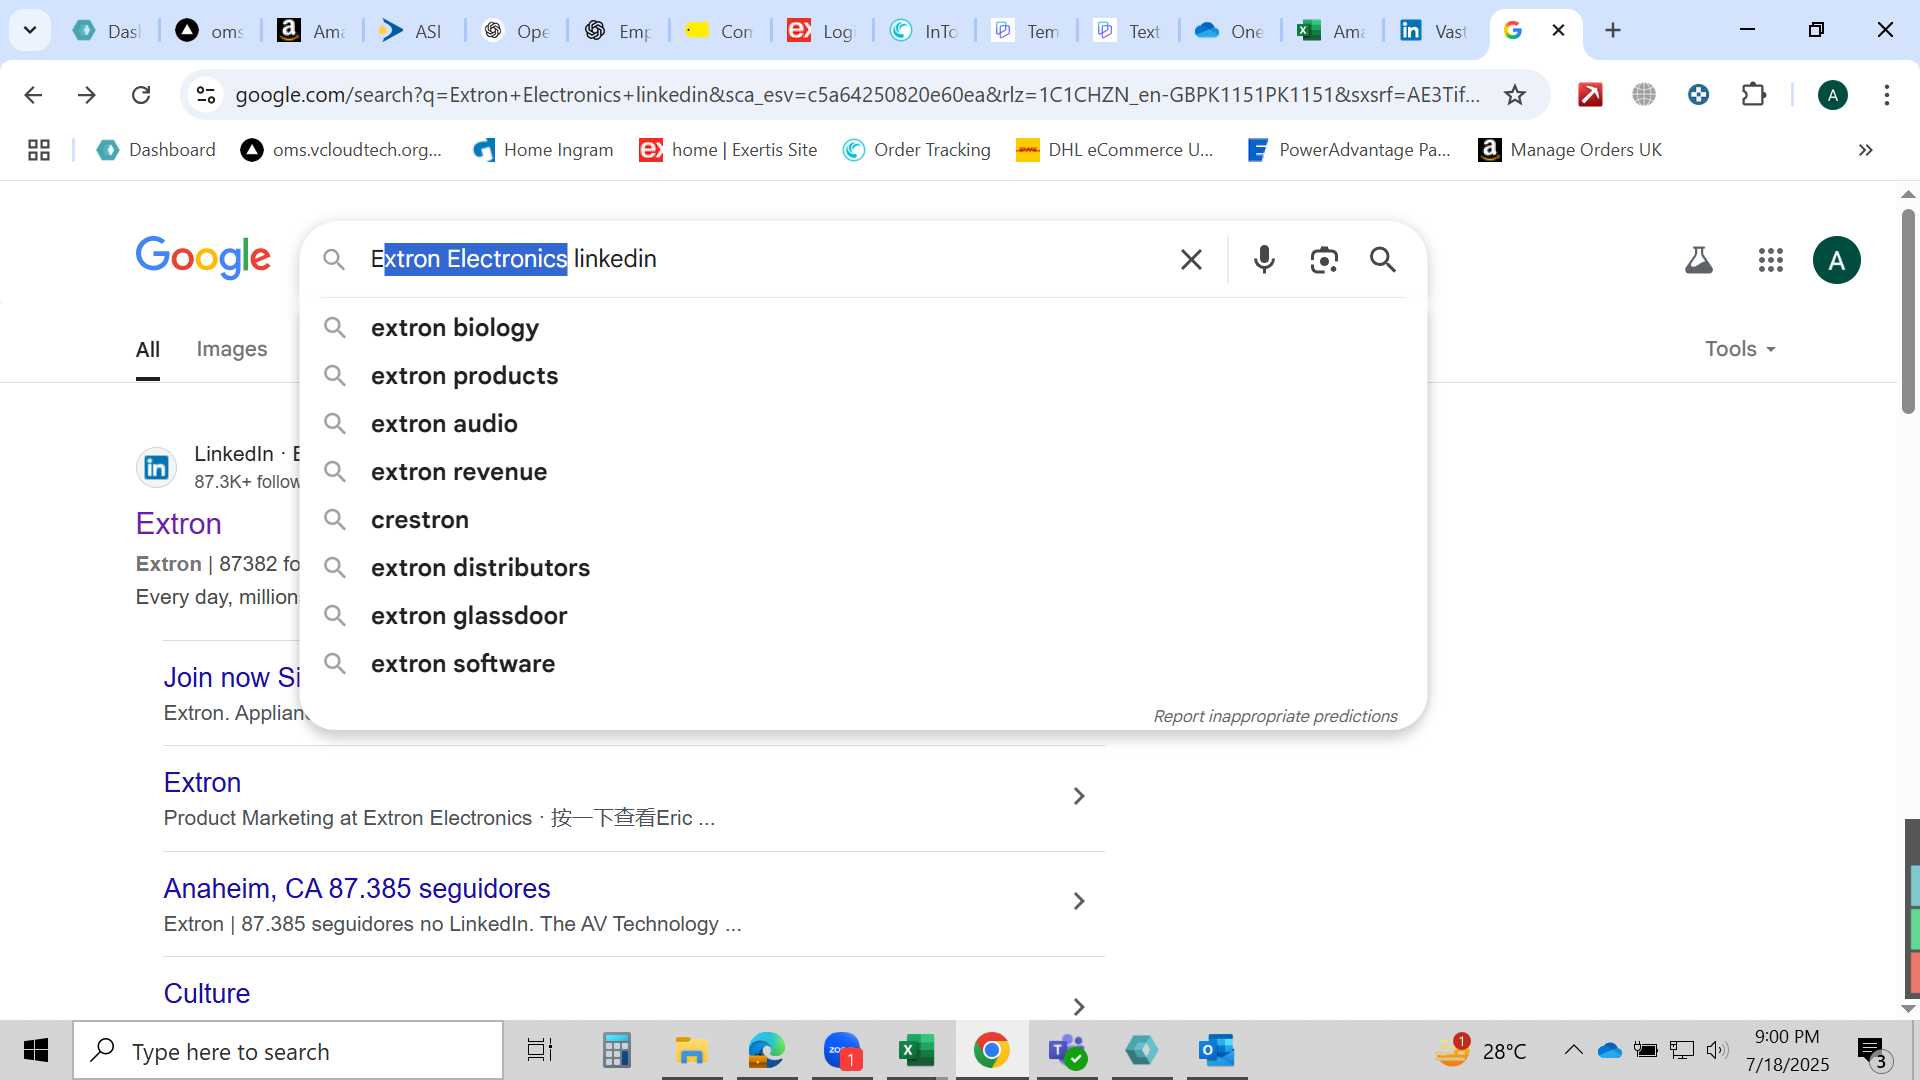Open Excel from the taskbar
1920x1080 pixels.
pos(916,1051)
